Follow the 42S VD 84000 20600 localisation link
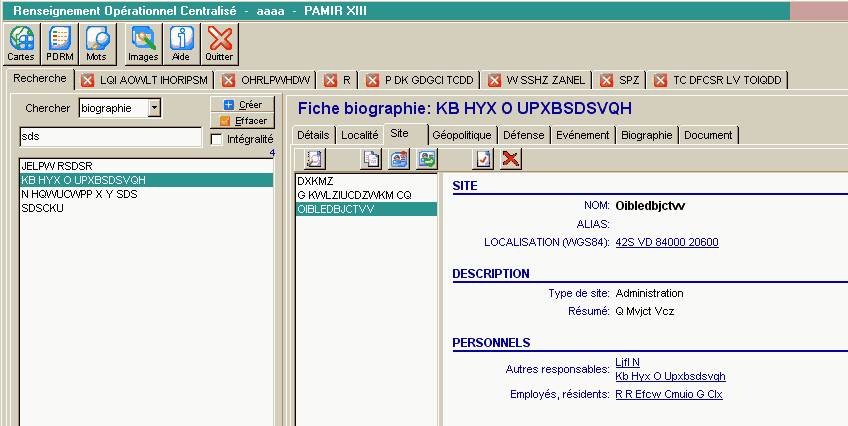This screenshot has height=426, width=848. (x=667, y=242)
